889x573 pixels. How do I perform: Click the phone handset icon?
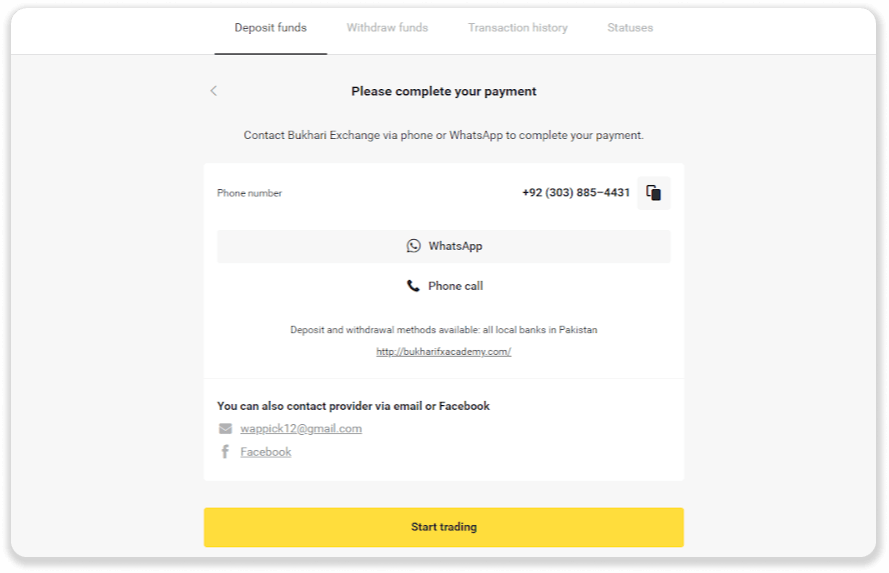click(414, 286)
